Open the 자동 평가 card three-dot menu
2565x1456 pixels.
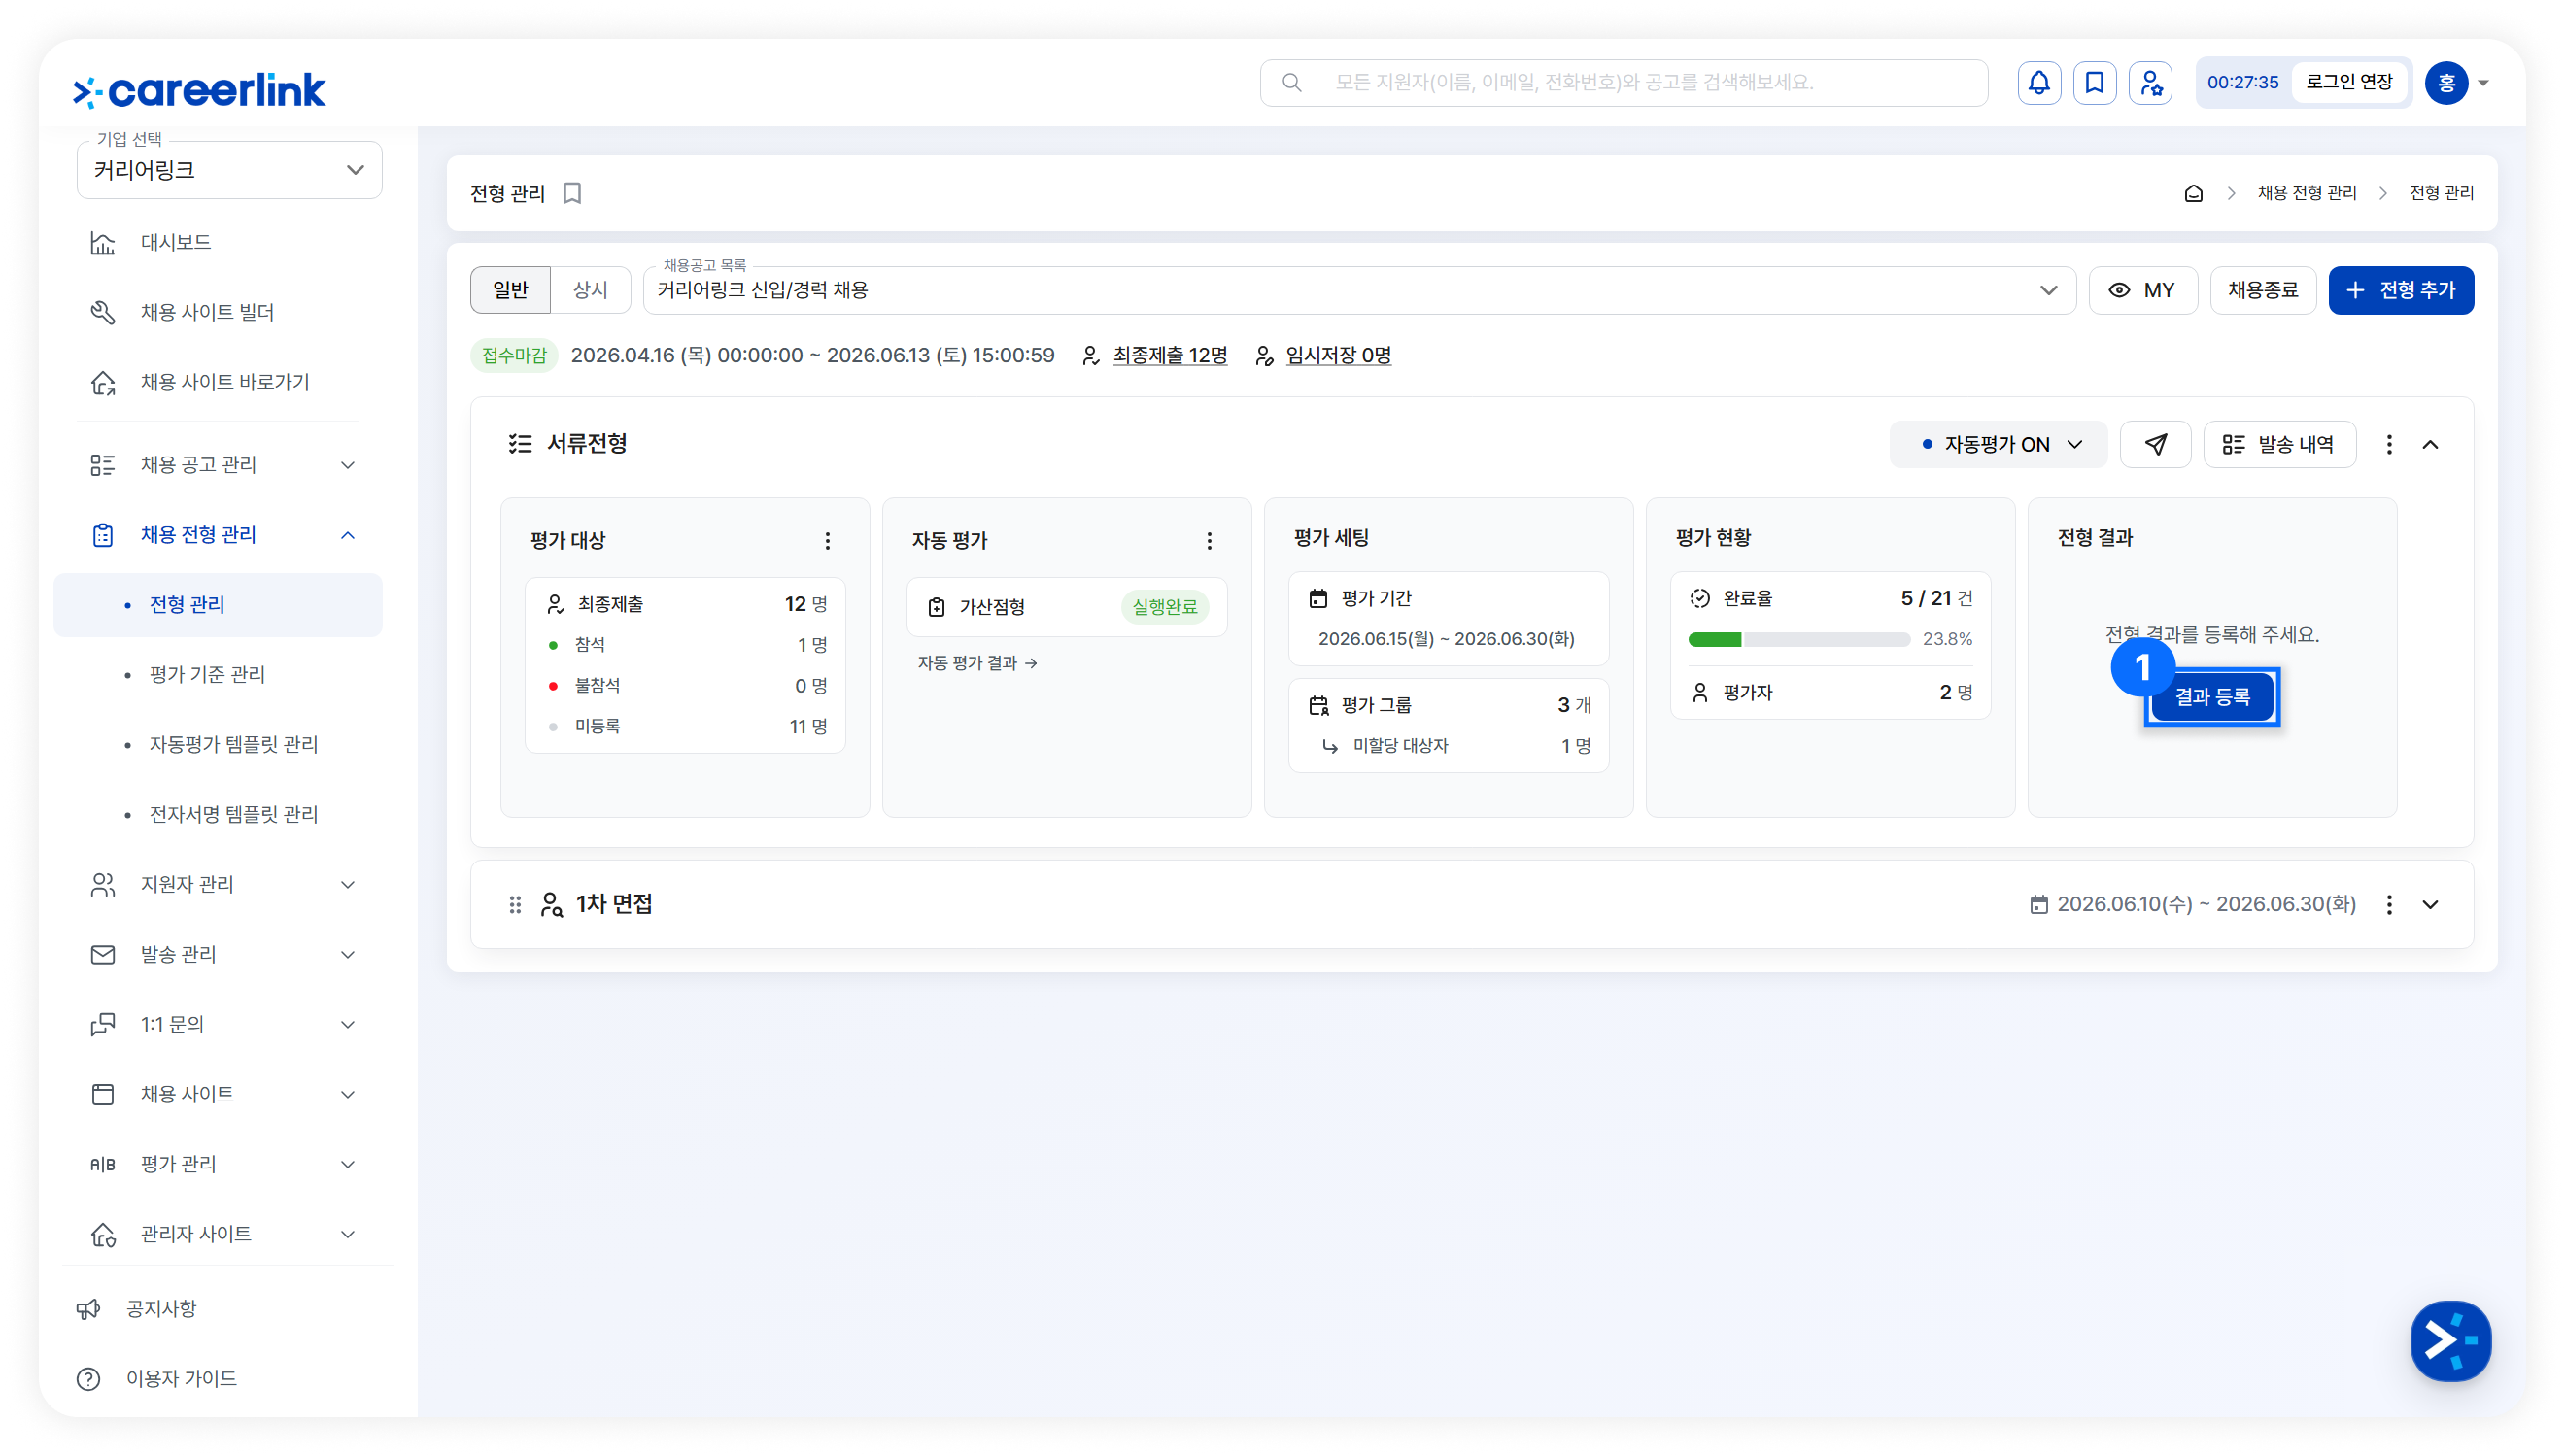click(1209, 541)
